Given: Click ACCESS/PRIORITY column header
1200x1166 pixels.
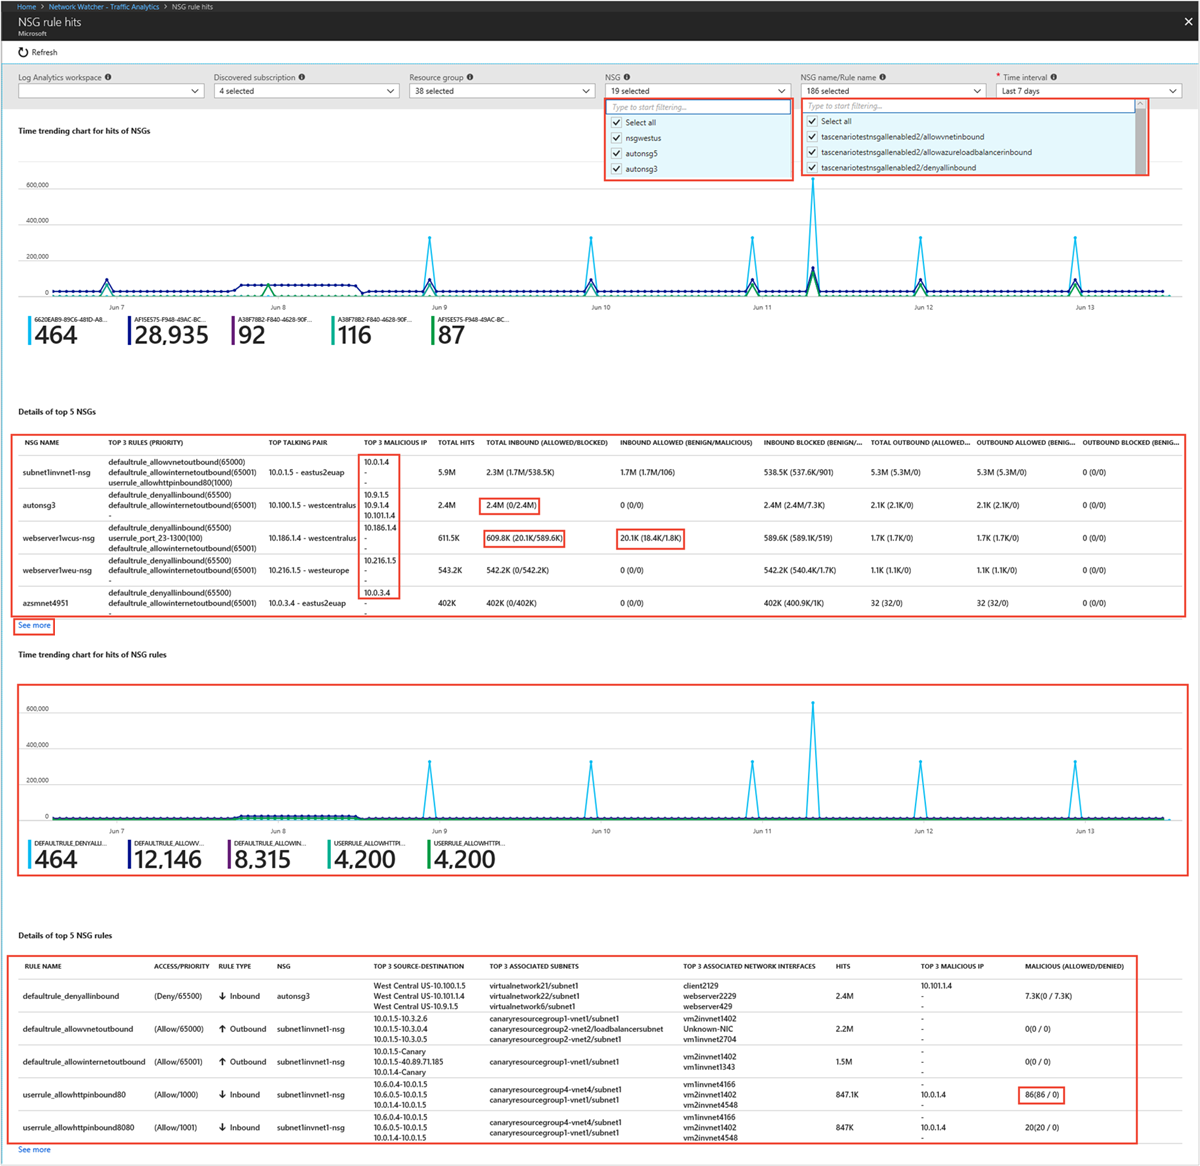Looking at the screenshot, I should (182, 967).
